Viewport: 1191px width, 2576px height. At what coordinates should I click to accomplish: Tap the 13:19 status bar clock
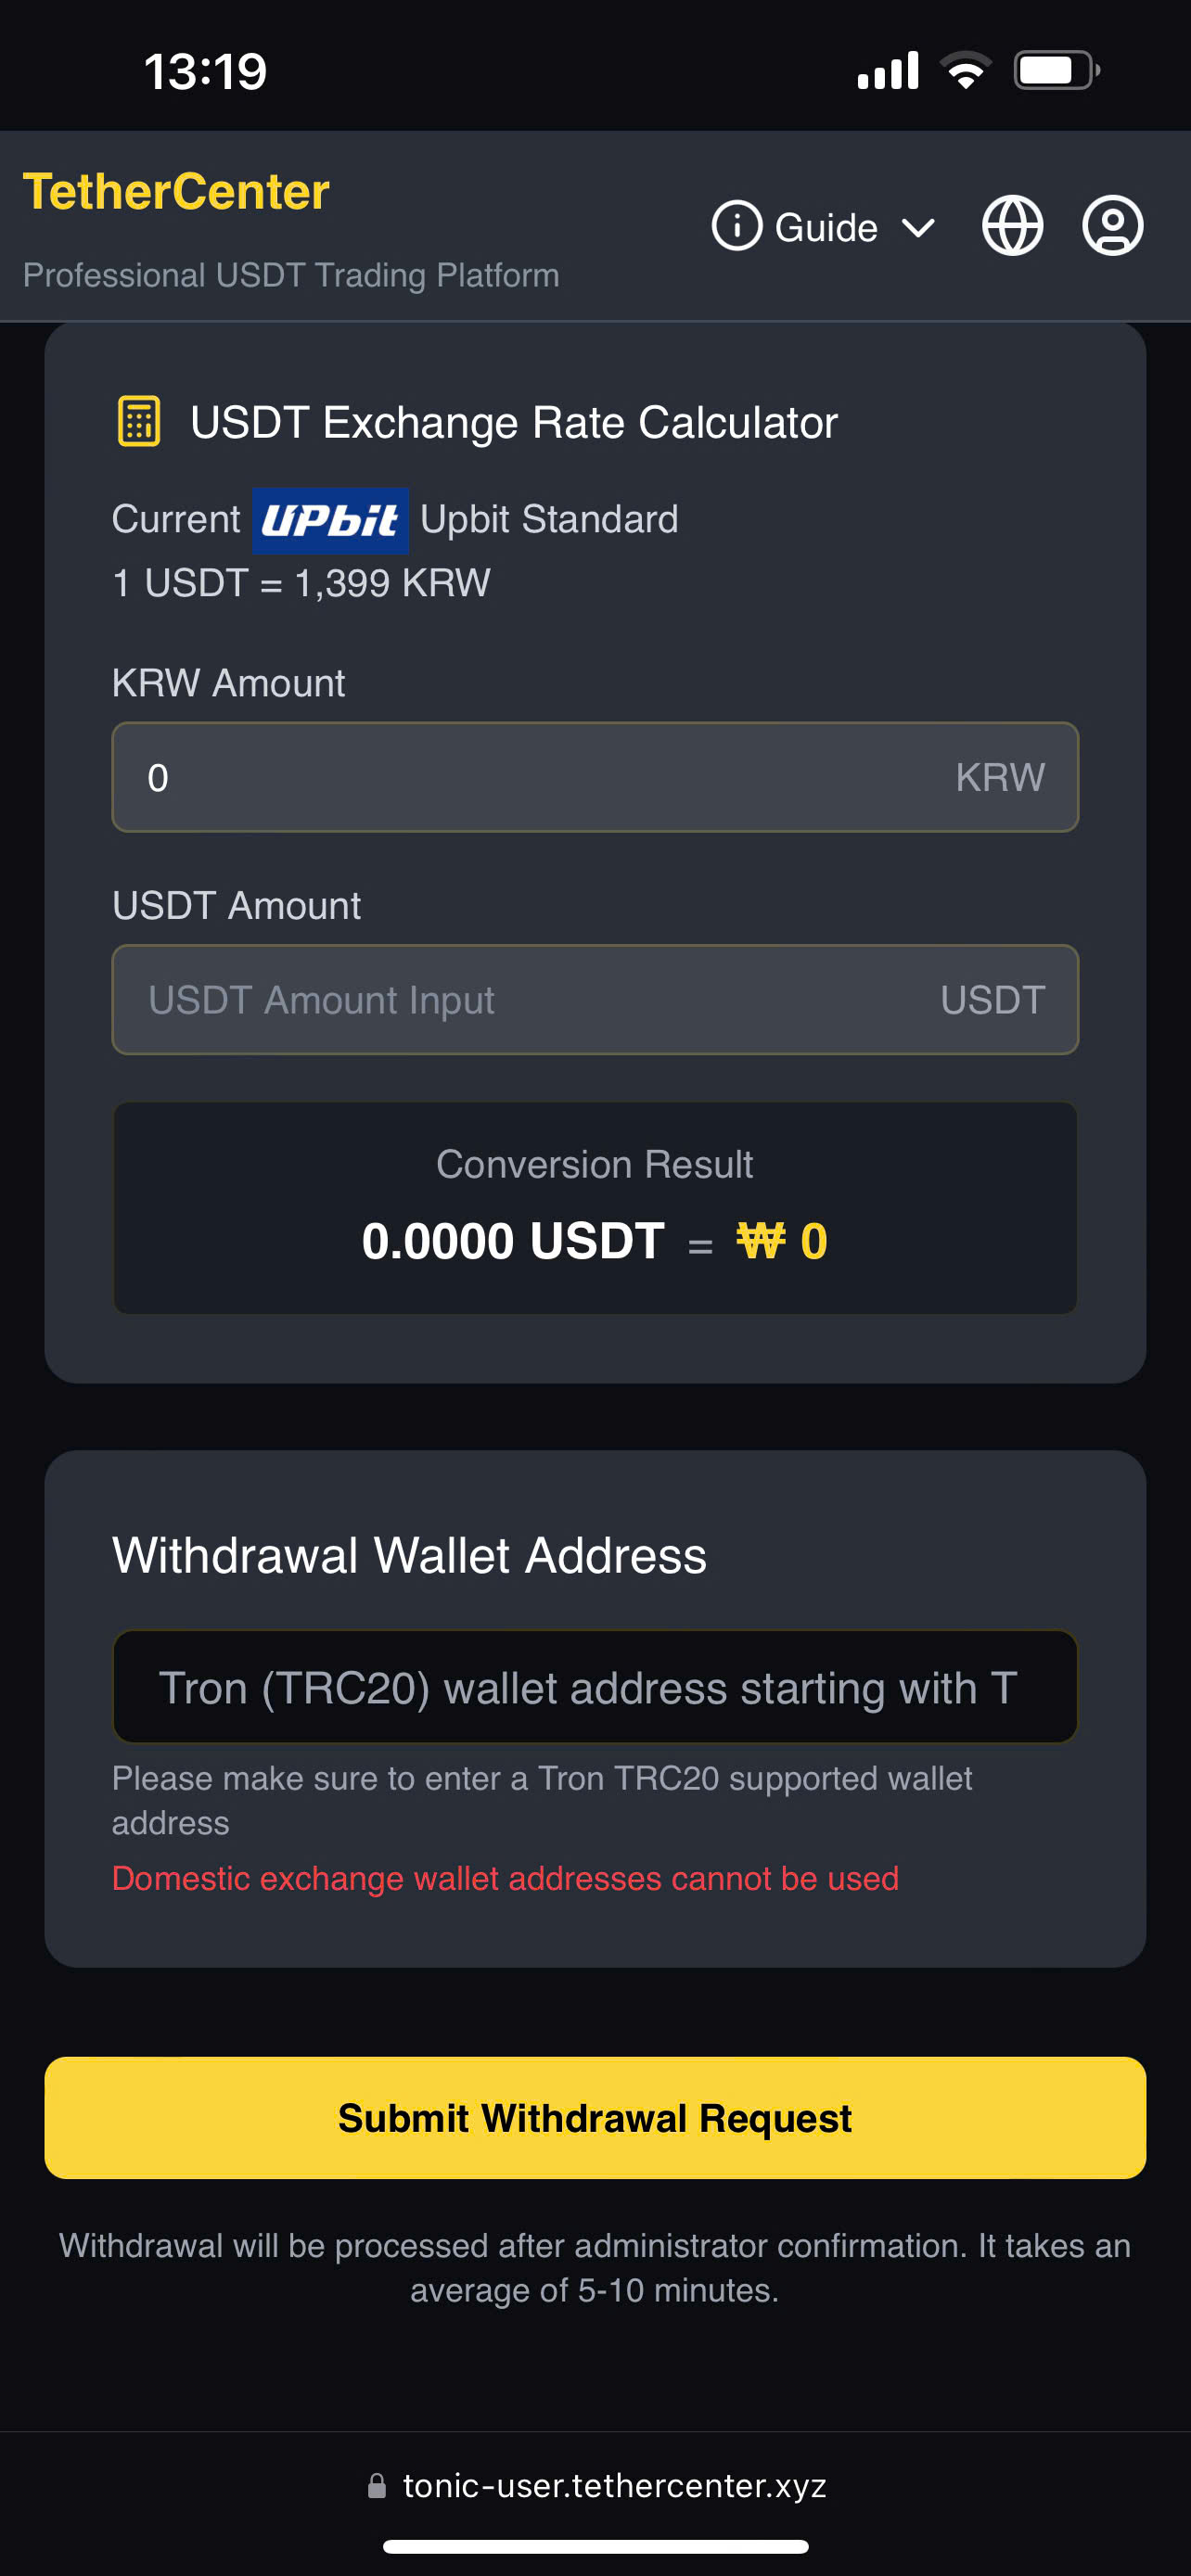tap(206, 71)
